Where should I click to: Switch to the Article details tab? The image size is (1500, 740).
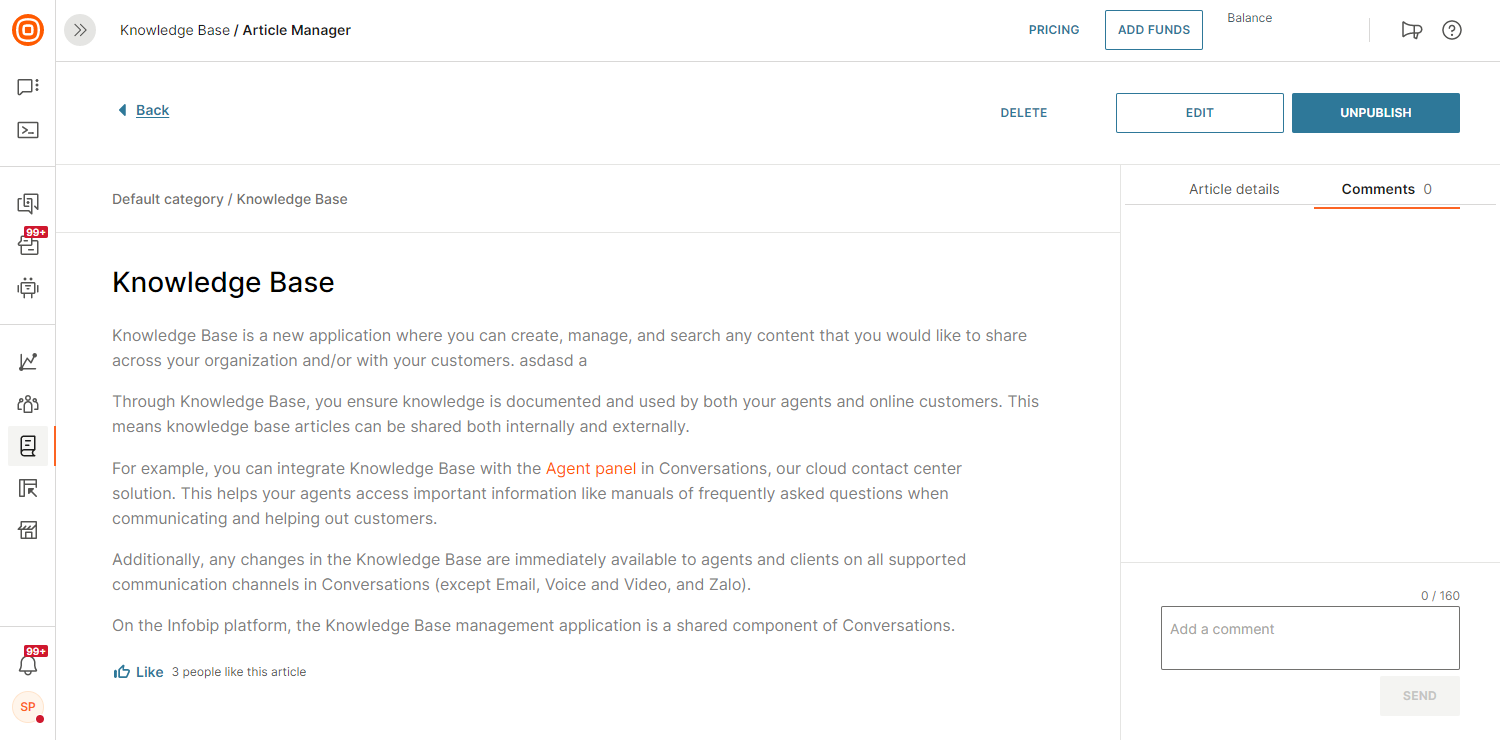(x=1234, y=189)
